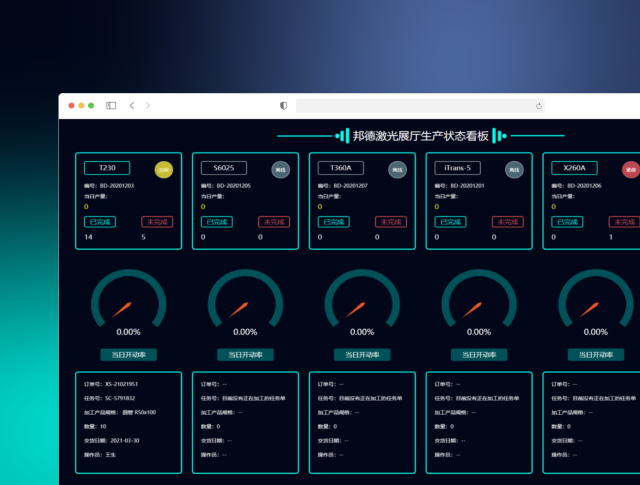Click the gauge dial under T230
This screenshot has width=640, height=485.
[x=129, y=299]
